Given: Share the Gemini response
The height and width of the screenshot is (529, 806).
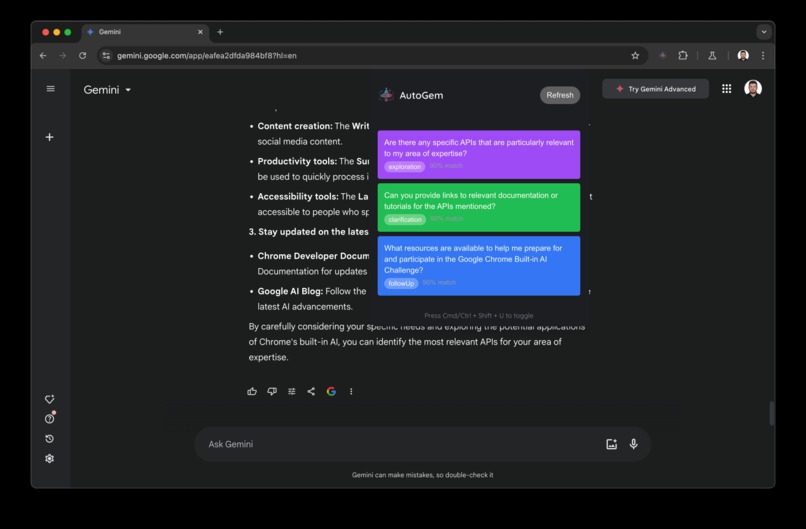Looking at the screenshot, I should [x=311, y=392].
